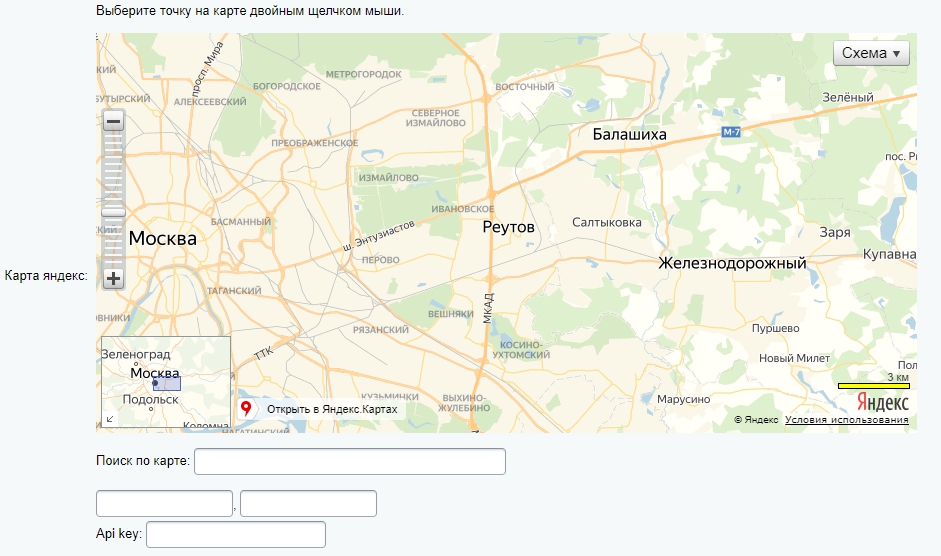This screenshot has height=556, width=941.
Task: Focus the second coordinate input field
Action: tap(308, 503)
